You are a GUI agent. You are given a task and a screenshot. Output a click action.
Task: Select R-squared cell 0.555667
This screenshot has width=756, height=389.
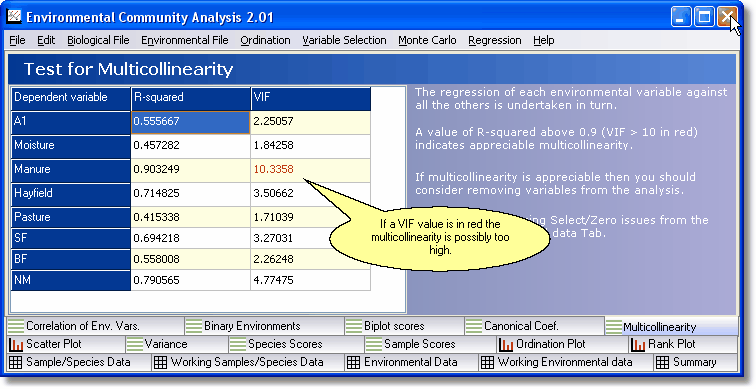(191, 122)
